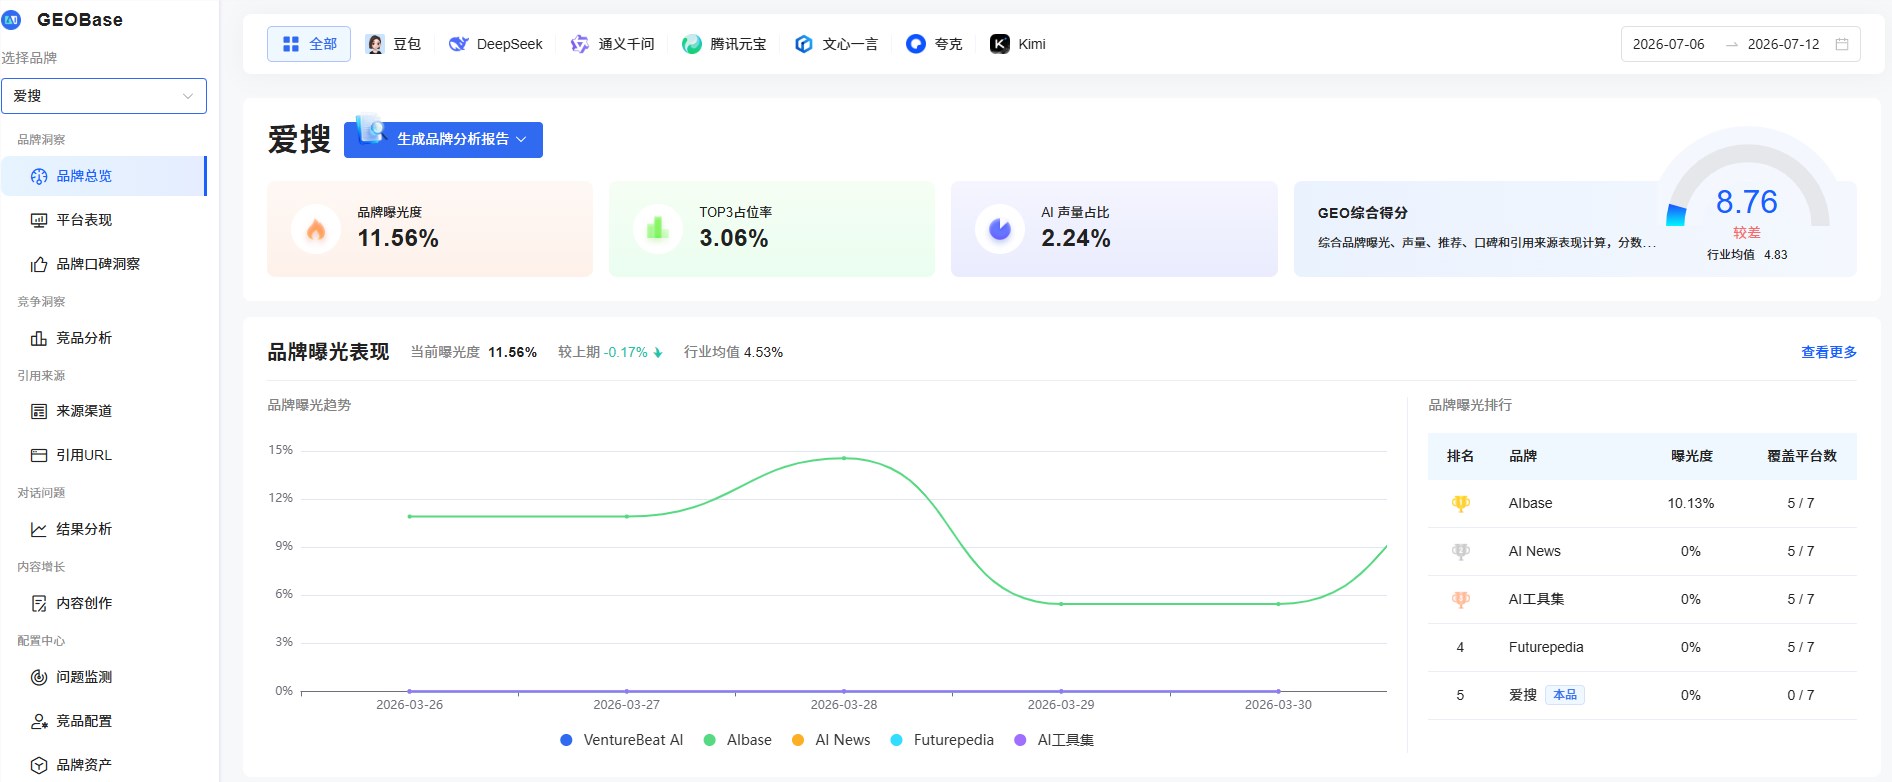
Task: Click the line chart icon beside 结果分析
Action: point(39,529)
